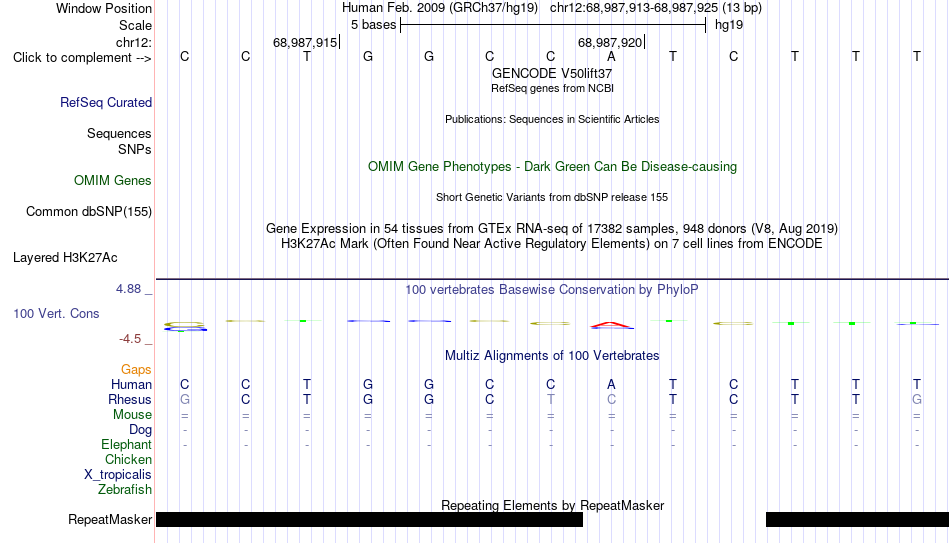Click the shorter right RepeatMasker black block
This screenshot has height=543, width=950.
pyautogui.click(x=857, y=519)
